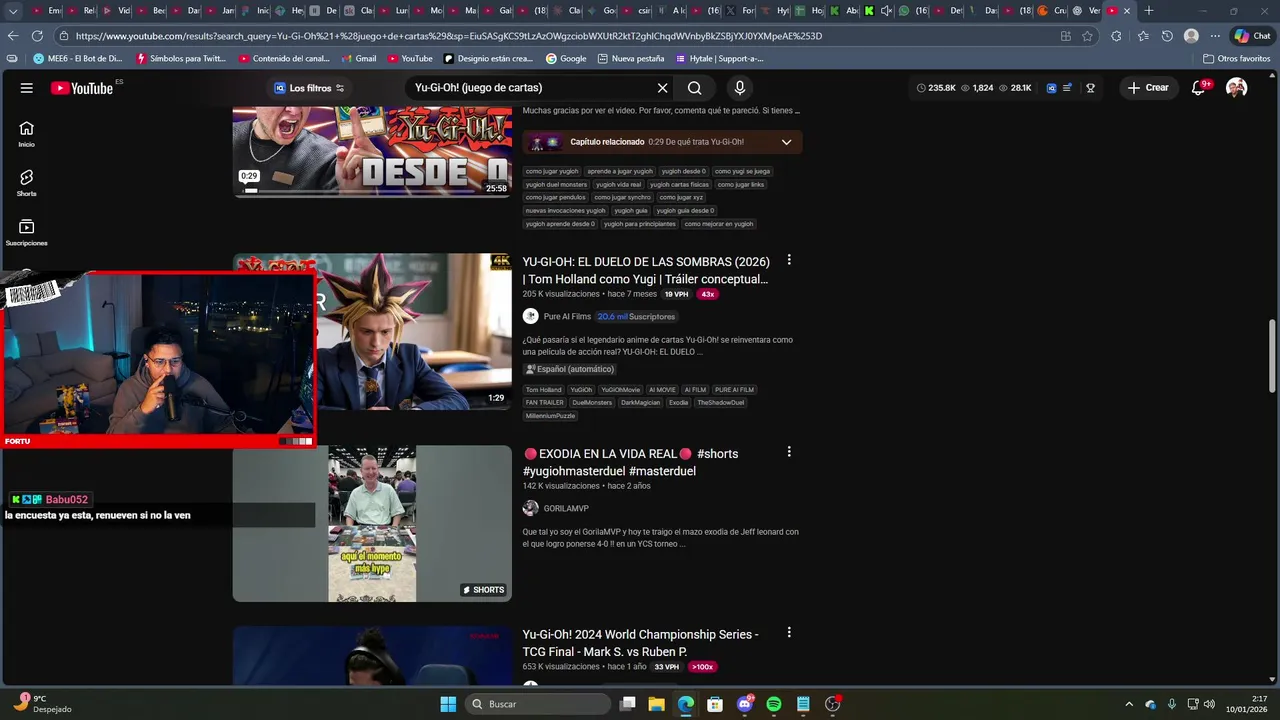Switch to the Crunchyroll Cru tab

click(x=1050, y=10)
